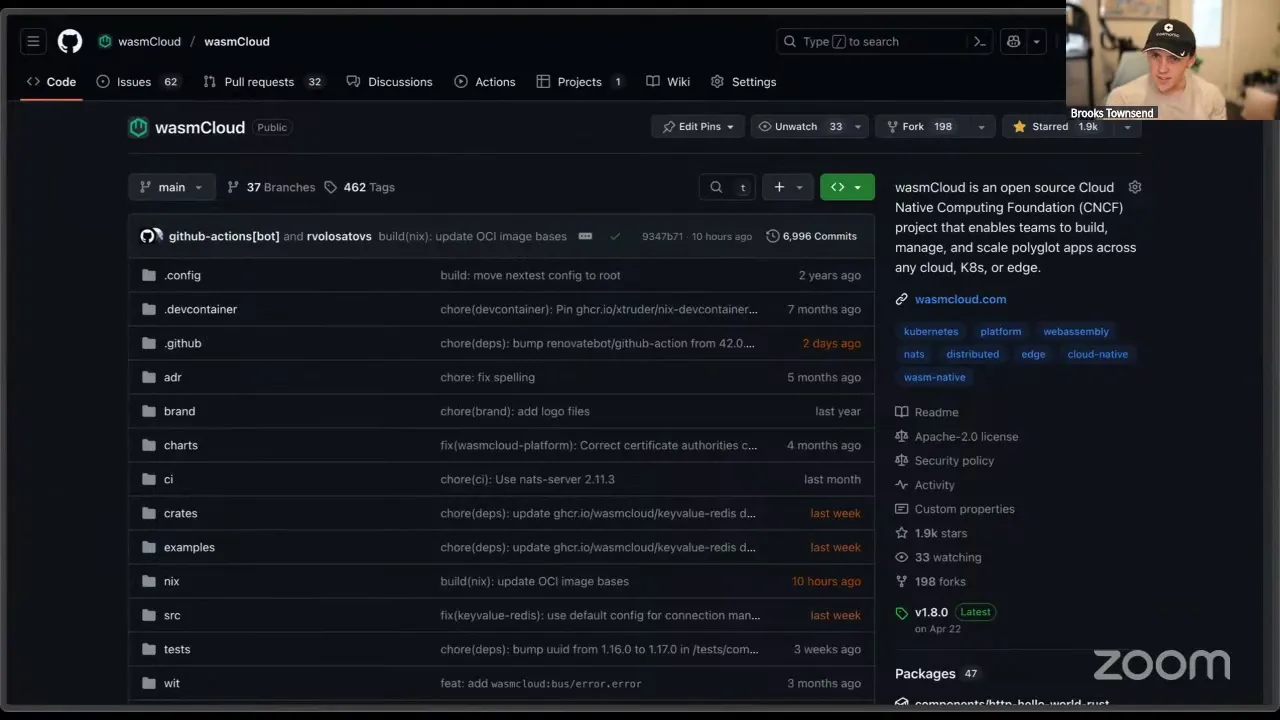Click the license scale icon
The height and width of the screenshot is (720, 1280).
902,436
